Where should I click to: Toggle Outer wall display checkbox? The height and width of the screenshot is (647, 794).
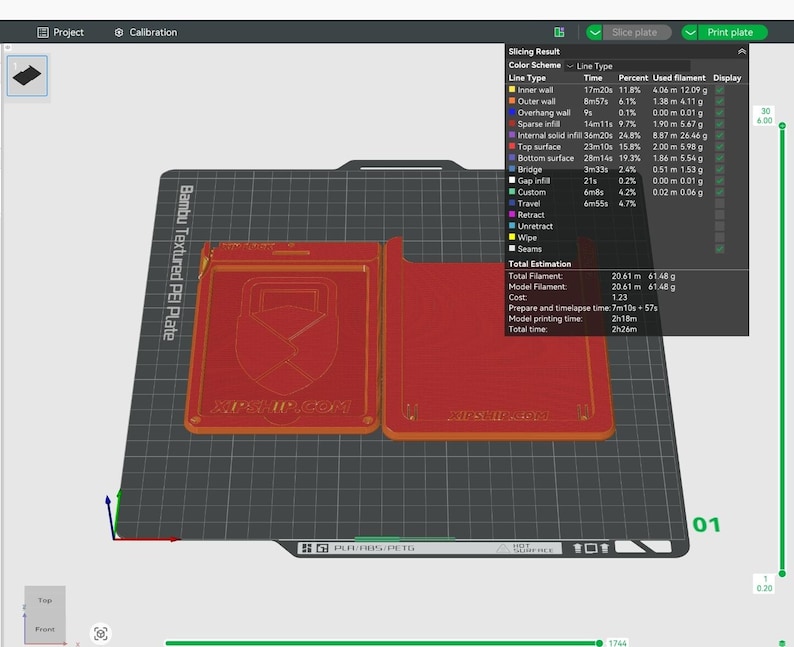[720, 101]
